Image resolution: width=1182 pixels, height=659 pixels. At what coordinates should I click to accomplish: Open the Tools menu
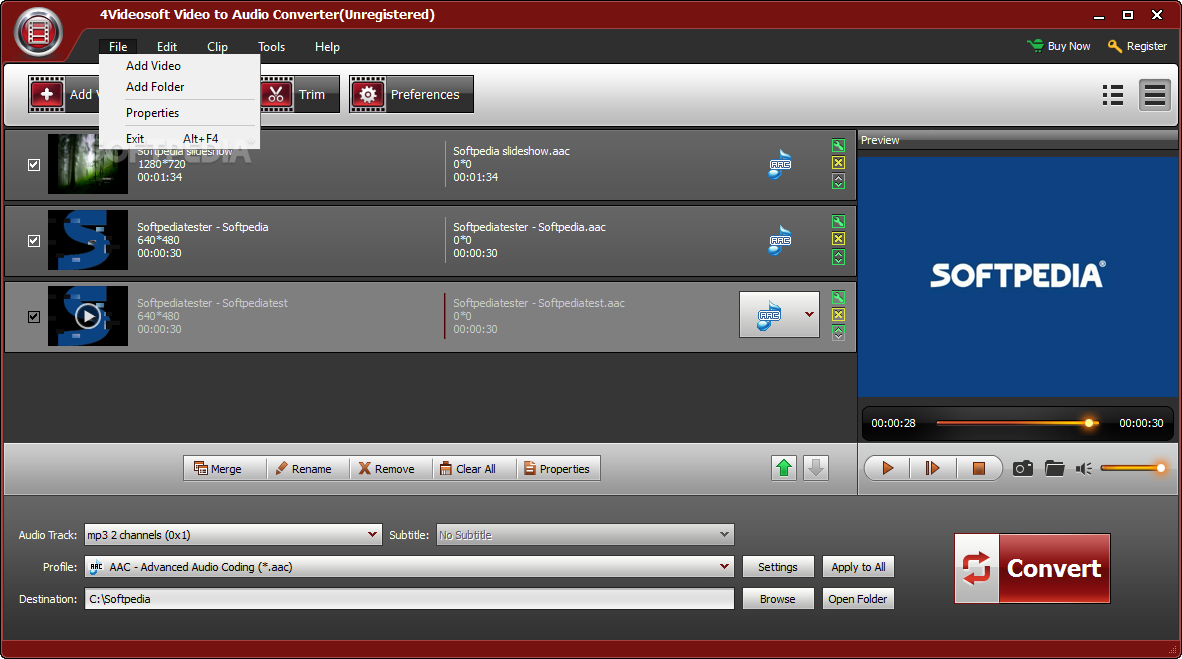pyautogui.click(x=271, y=47)
